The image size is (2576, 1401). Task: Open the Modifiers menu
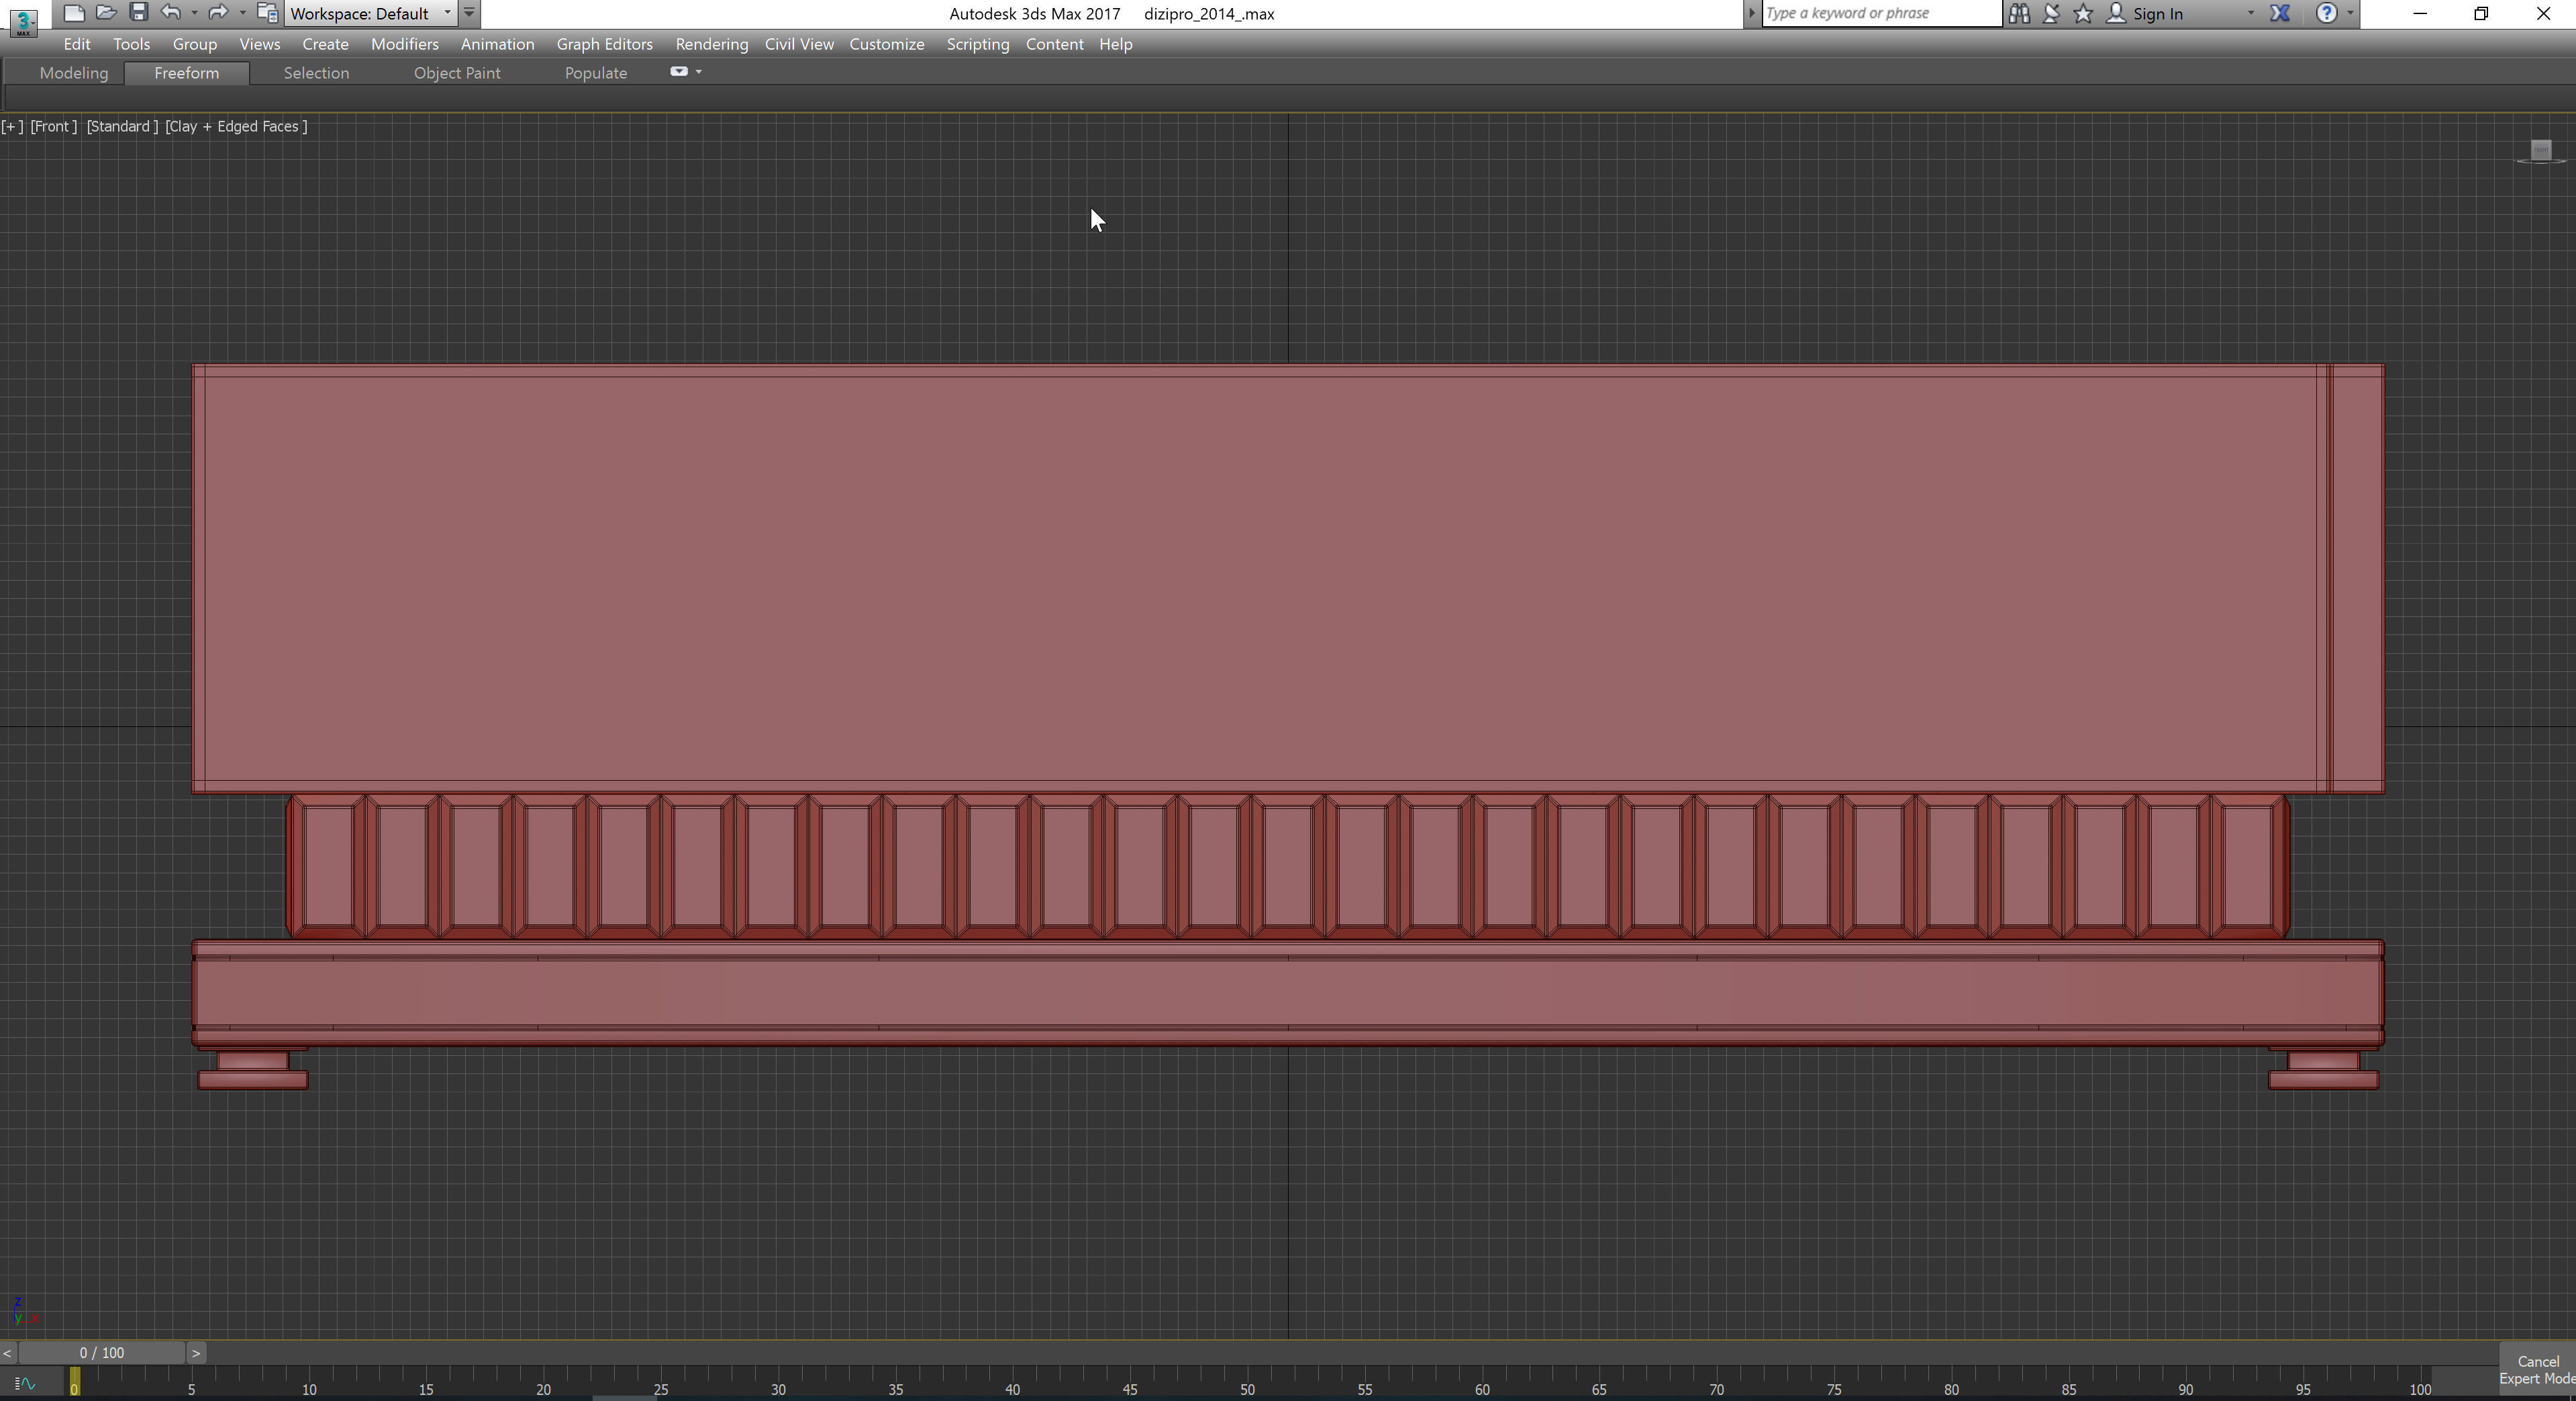[x=404, y=44]
